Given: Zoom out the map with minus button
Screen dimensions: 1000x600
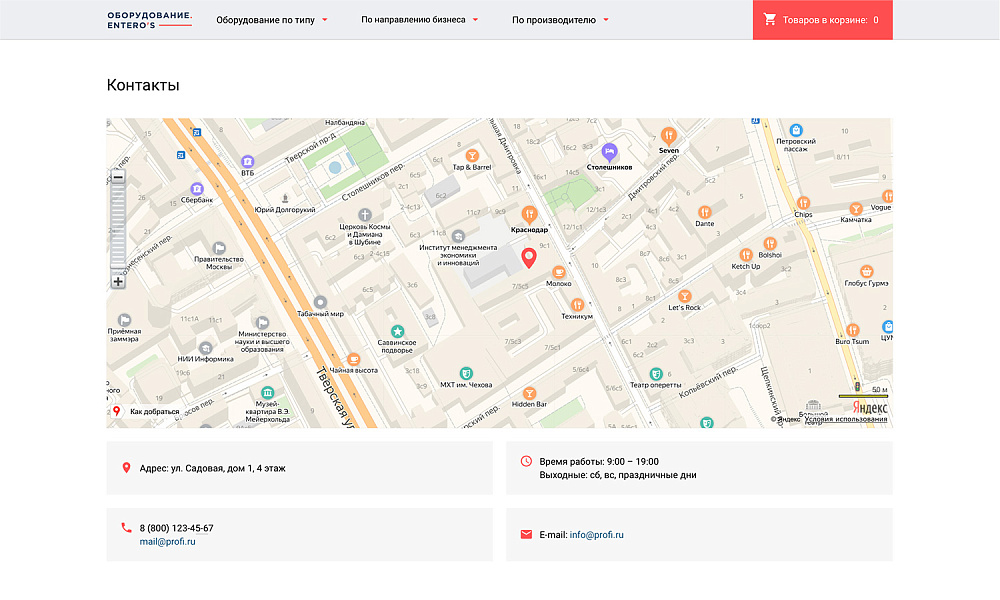Looking at the screenshot, I should [x=118, y=177].
